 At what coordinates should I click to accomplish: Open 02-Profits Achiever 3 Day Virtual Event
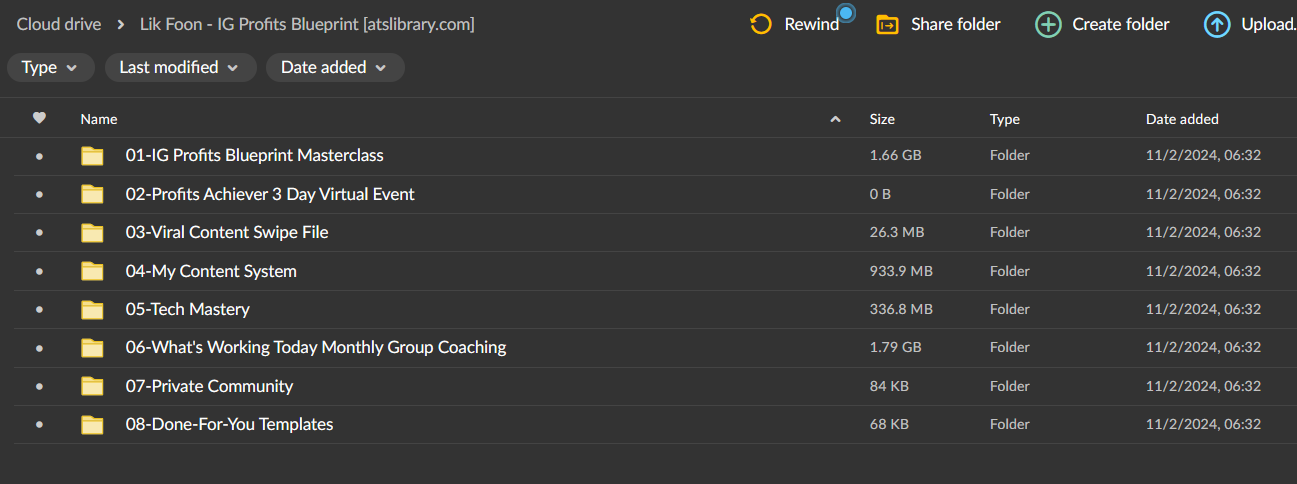pyautogui.click(x=270, y=194)
